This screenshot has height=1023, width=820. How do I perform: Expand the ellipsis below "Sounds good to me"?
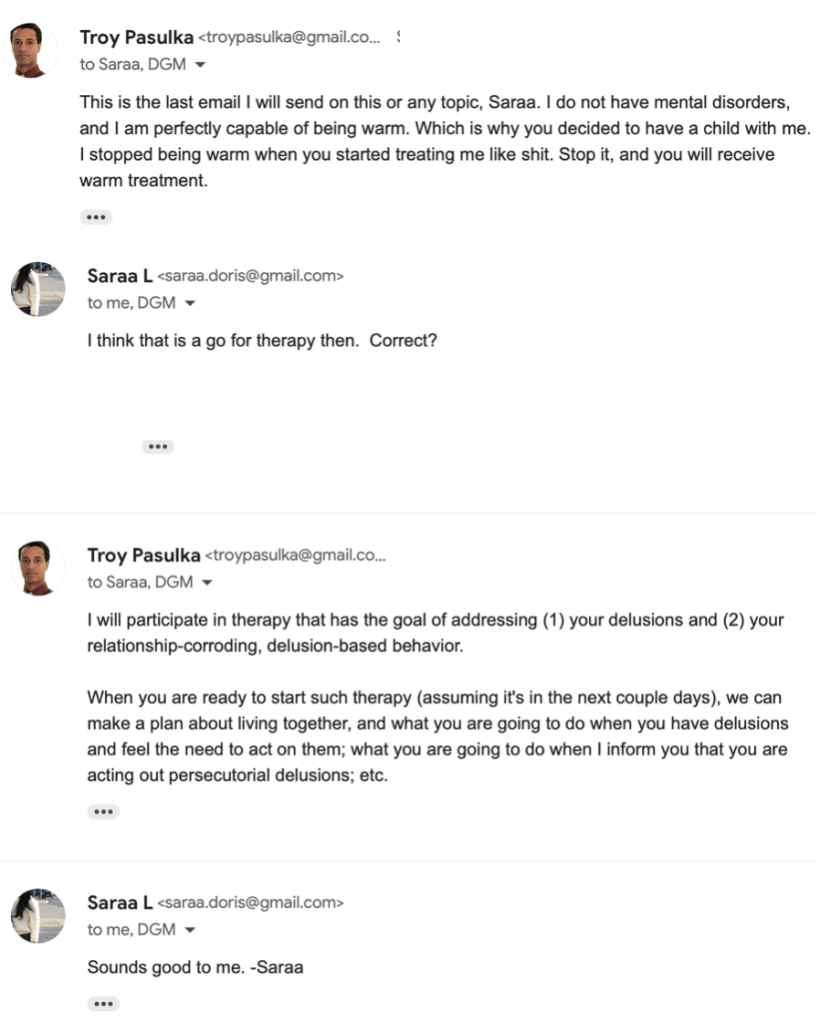coord(103,1003)
